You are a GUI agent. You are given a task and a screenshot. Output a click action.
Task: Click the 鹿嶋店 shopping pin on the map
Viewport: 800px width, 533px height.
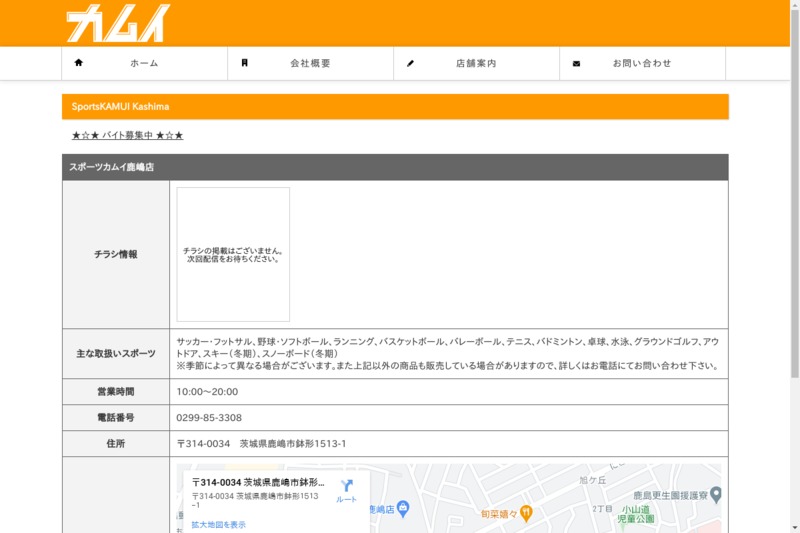tap(403, 509)
